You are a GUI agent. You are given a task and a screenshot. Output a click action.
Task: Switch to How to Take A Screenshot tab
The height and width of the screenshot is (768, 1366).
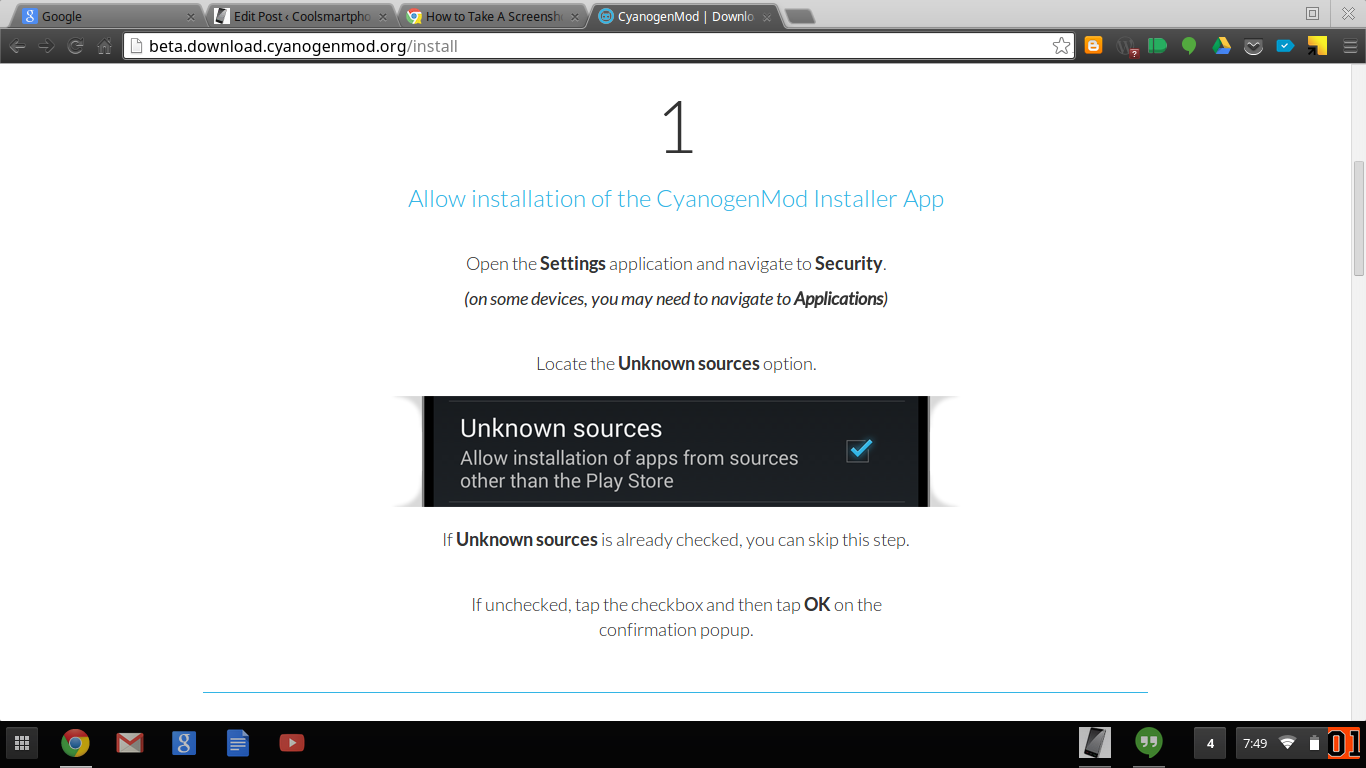[492, 16]
